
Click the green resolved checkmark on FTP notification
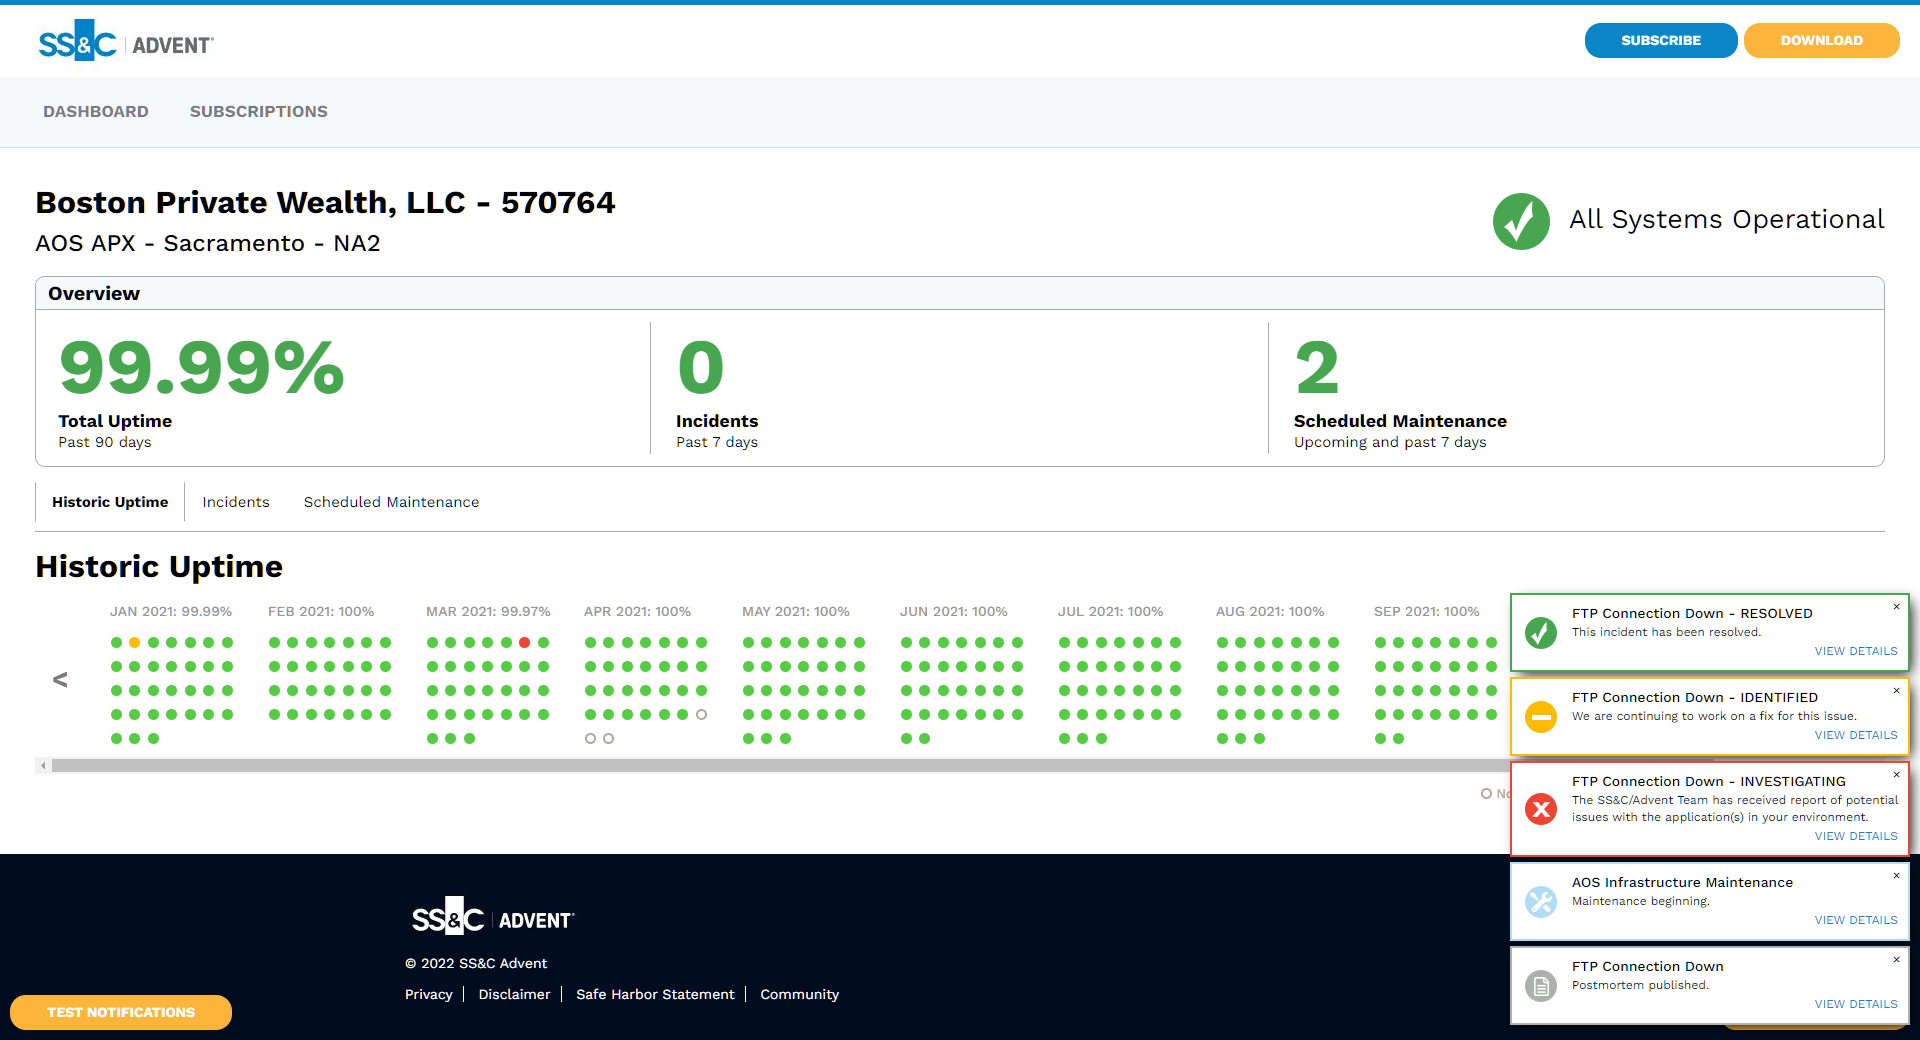click(x=1540, y=632)
